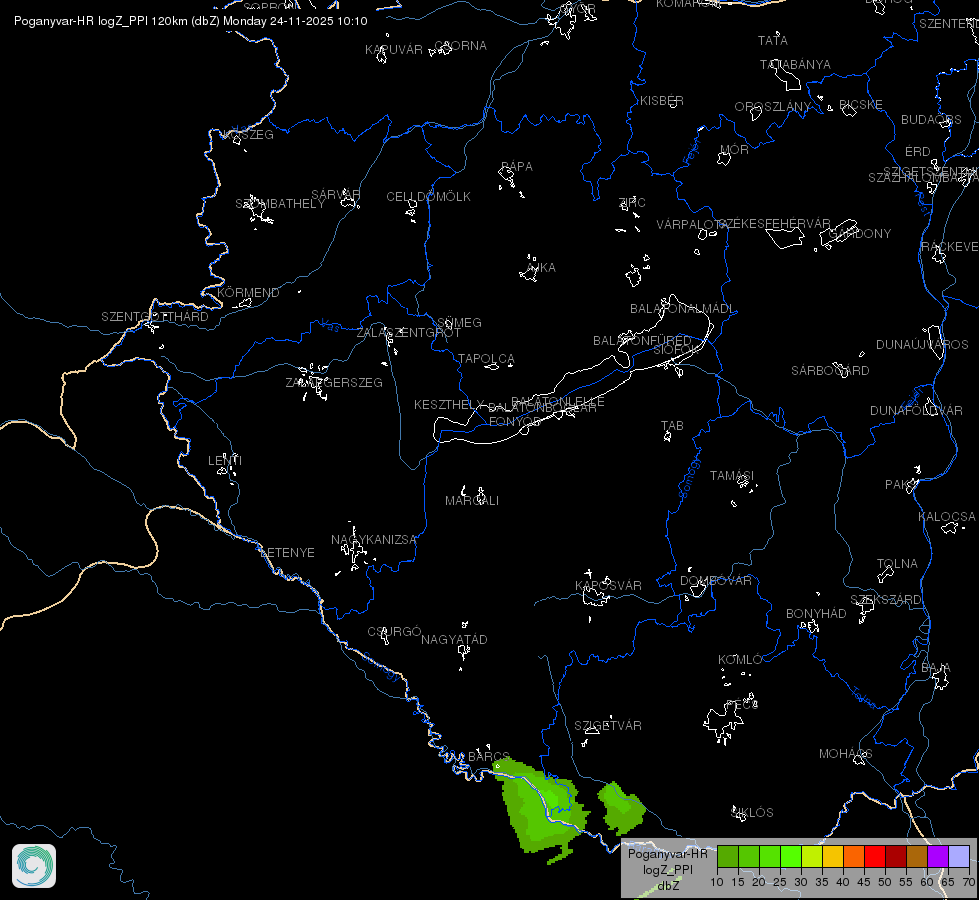Click the MÓR town label
The width and height of the screenshot is (979, 900).
(x=734, y=150)
